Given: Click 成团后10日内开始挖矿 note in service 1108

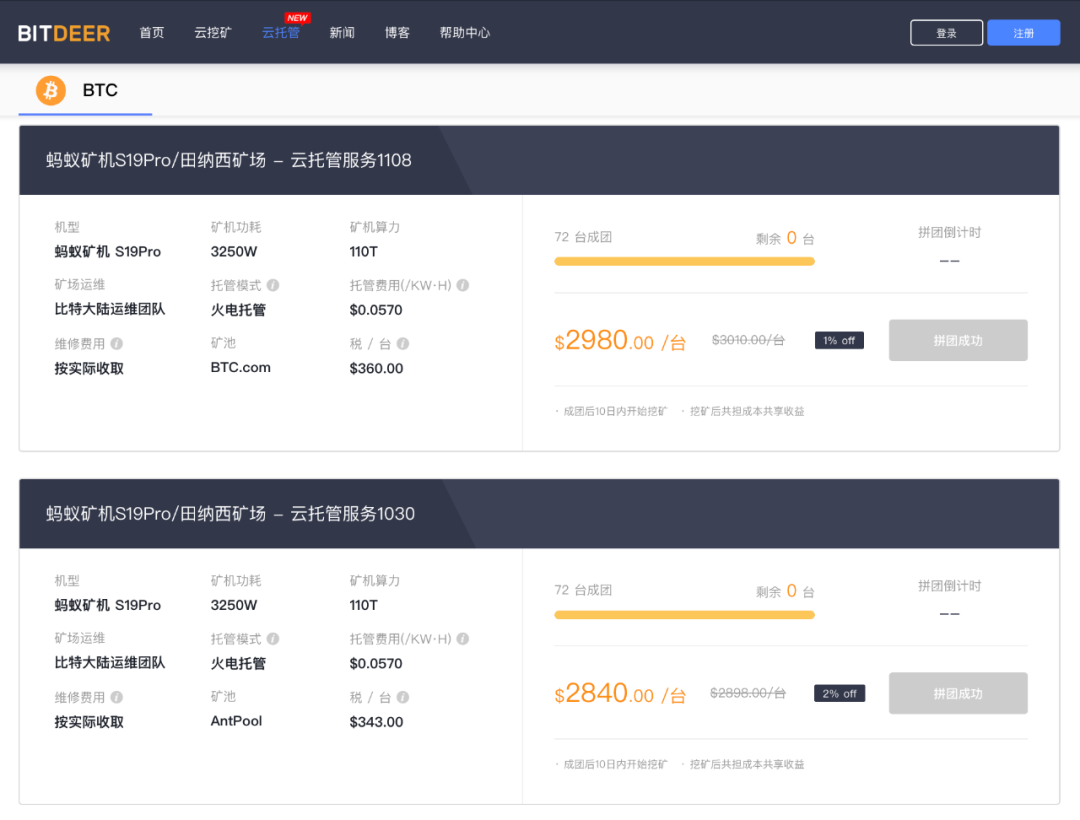Looking at the screenshot, I should [x=615, y=411].
